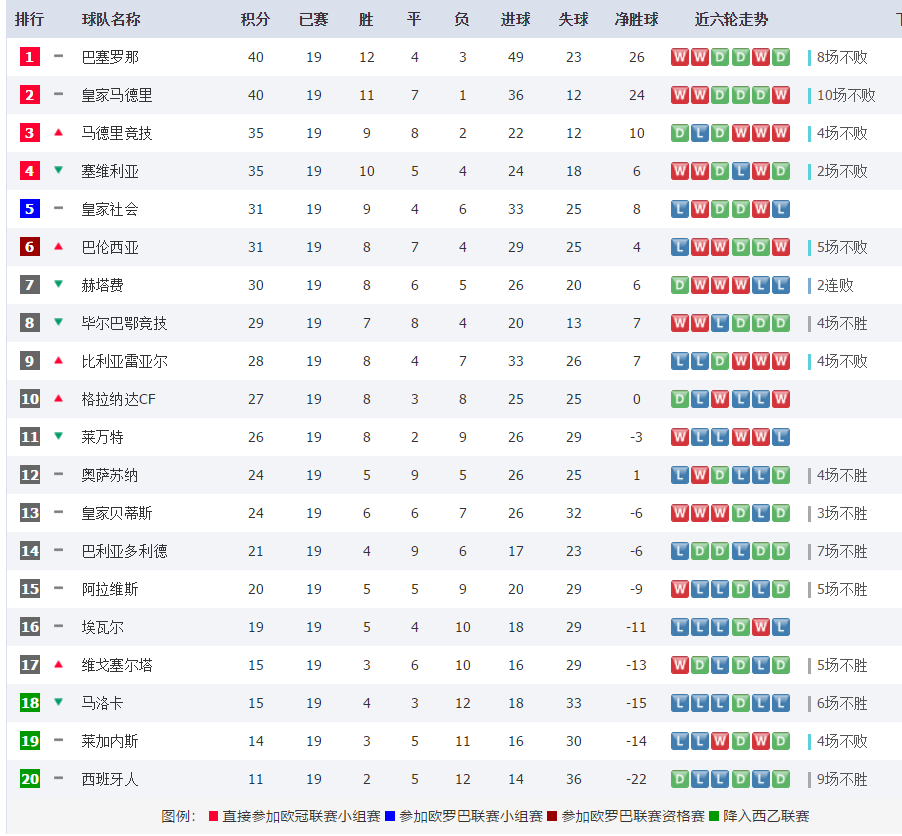Click green legend swatch for 降入西乙联赛

tap(714, 816)
